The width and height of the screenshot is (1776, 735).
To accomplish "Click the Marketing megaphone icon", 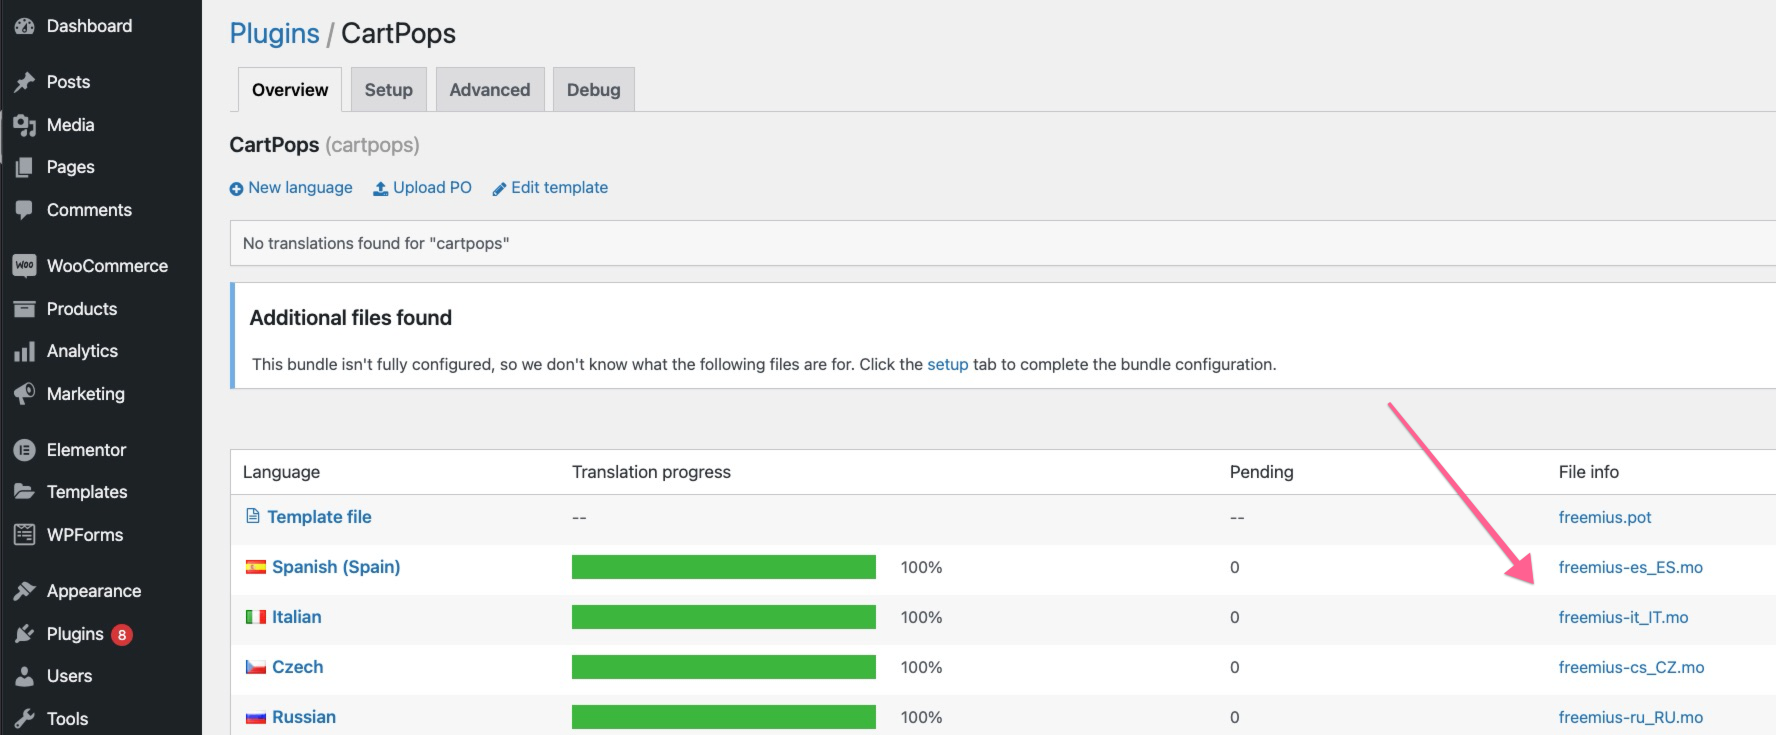I will (25, 394).
